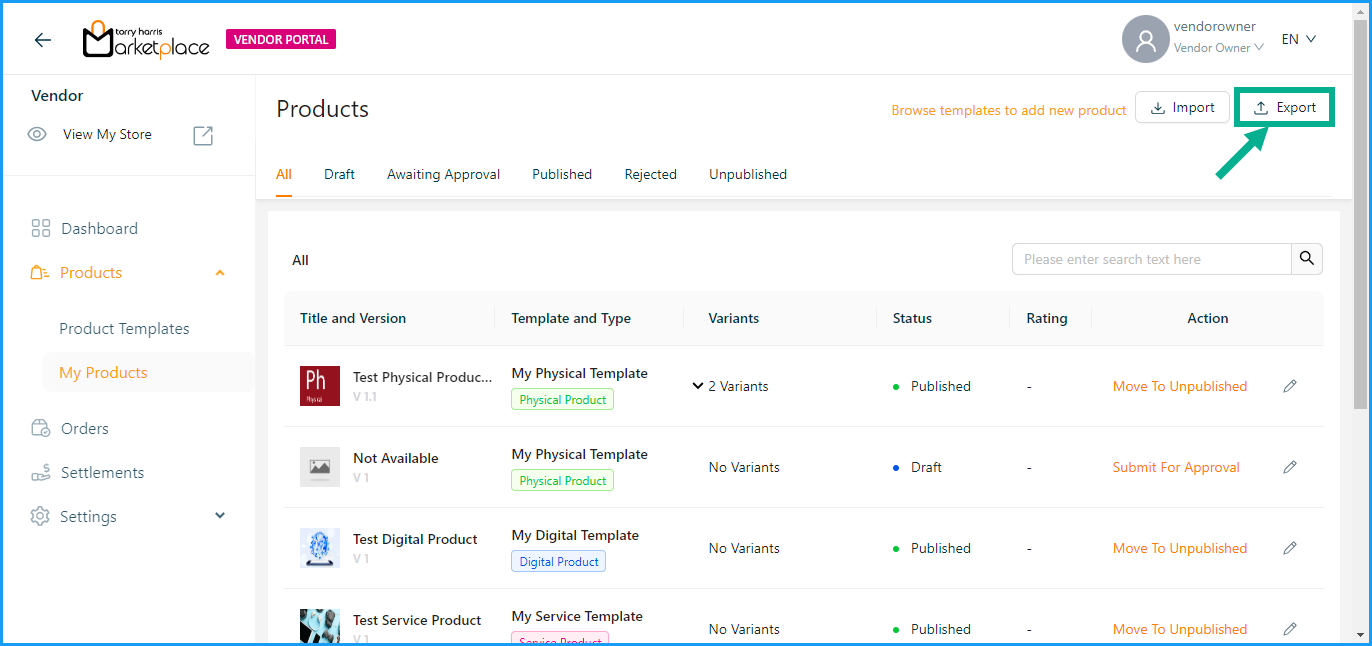Click the Test Digital Product thumbnail
Viewport: 1372px width, 646px height.
pyautogui.click(x=320, y=548)
